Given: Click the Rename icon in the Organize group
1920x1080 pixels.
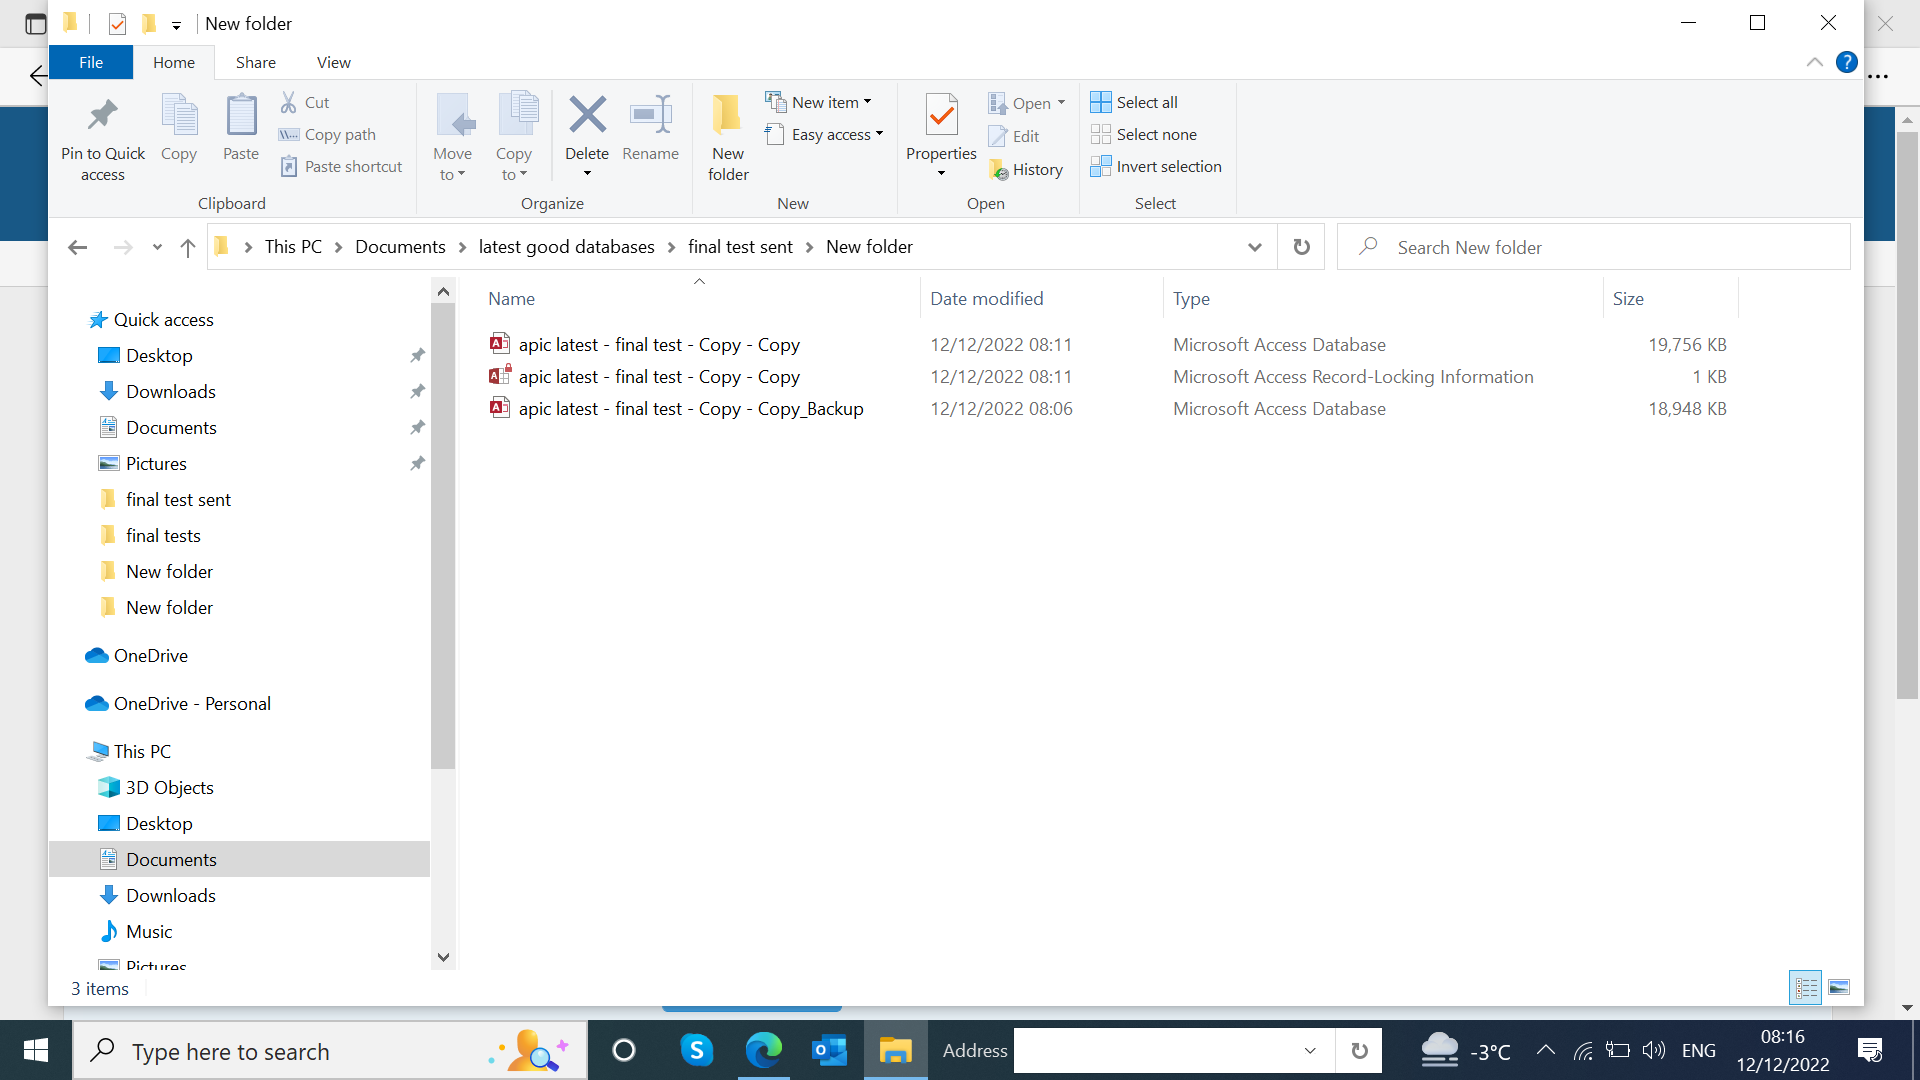Looking at the screenshot, I should (650, 115).
